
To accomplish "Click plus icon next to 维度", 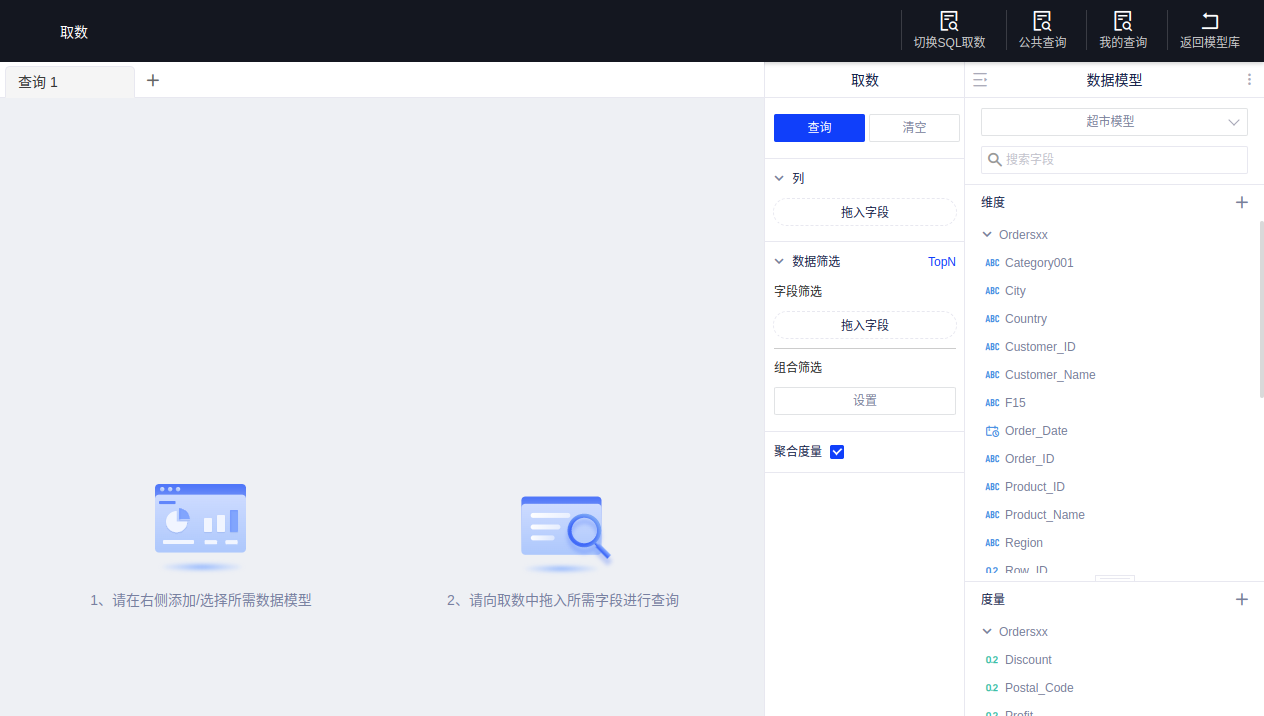I will (1241, 202).
